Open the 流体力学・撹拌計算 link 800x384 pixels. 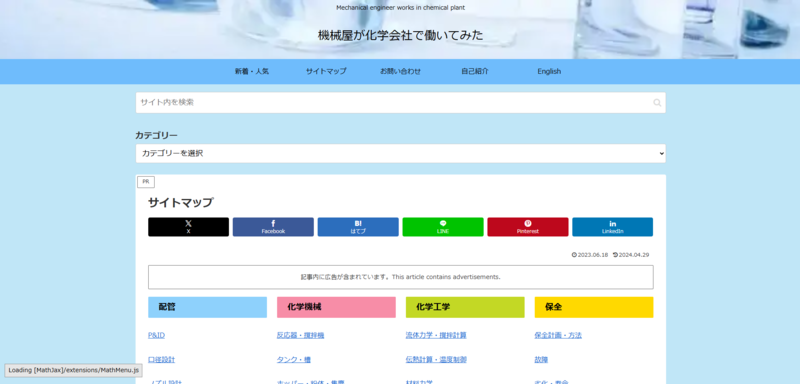pos(436,336)
